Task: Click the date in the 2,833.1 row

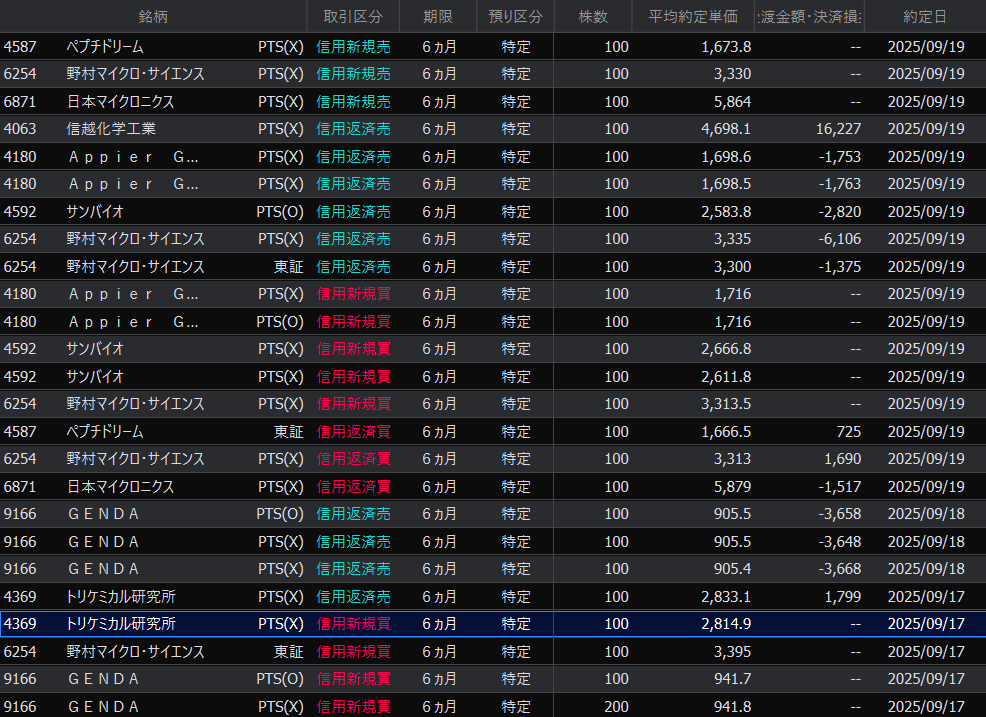Action: [926, 596]
